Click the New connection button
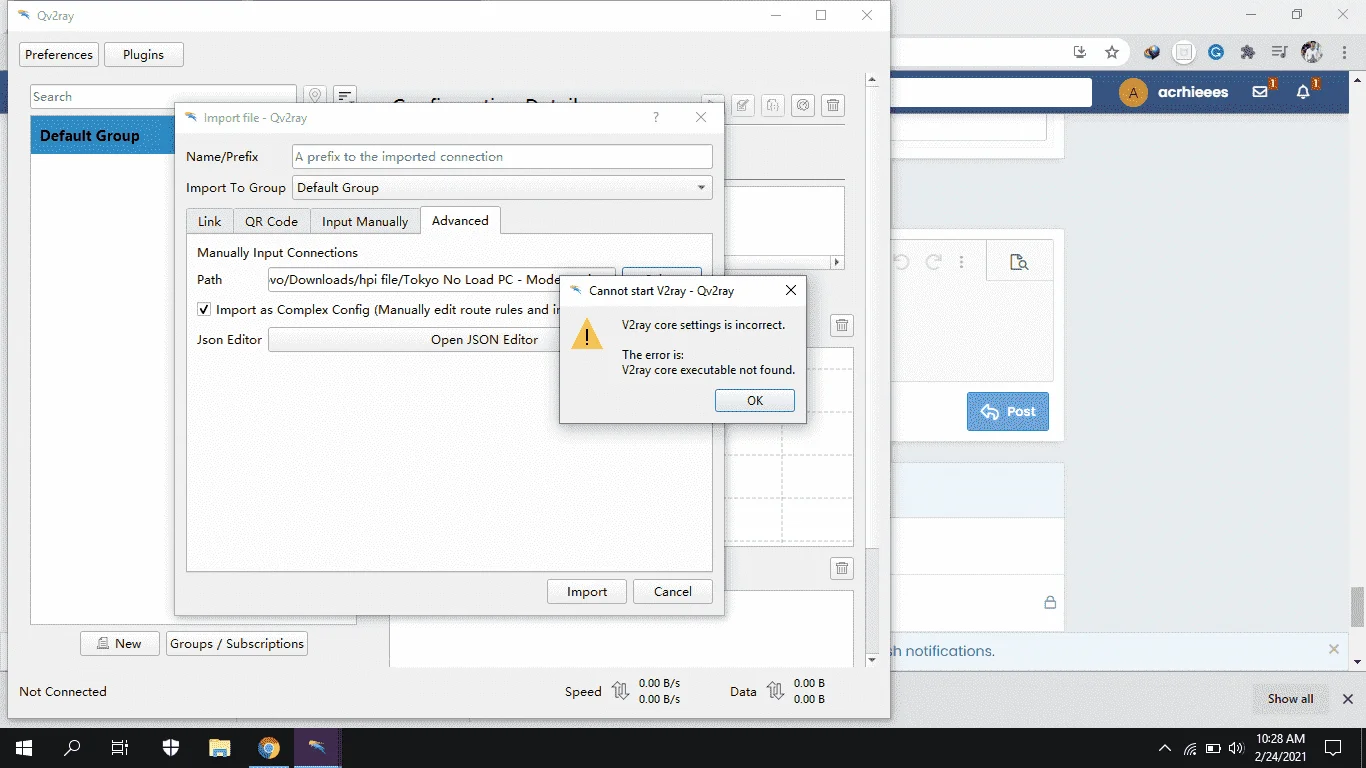This screenshot has width=1366, height=768. tap(120, 644)
